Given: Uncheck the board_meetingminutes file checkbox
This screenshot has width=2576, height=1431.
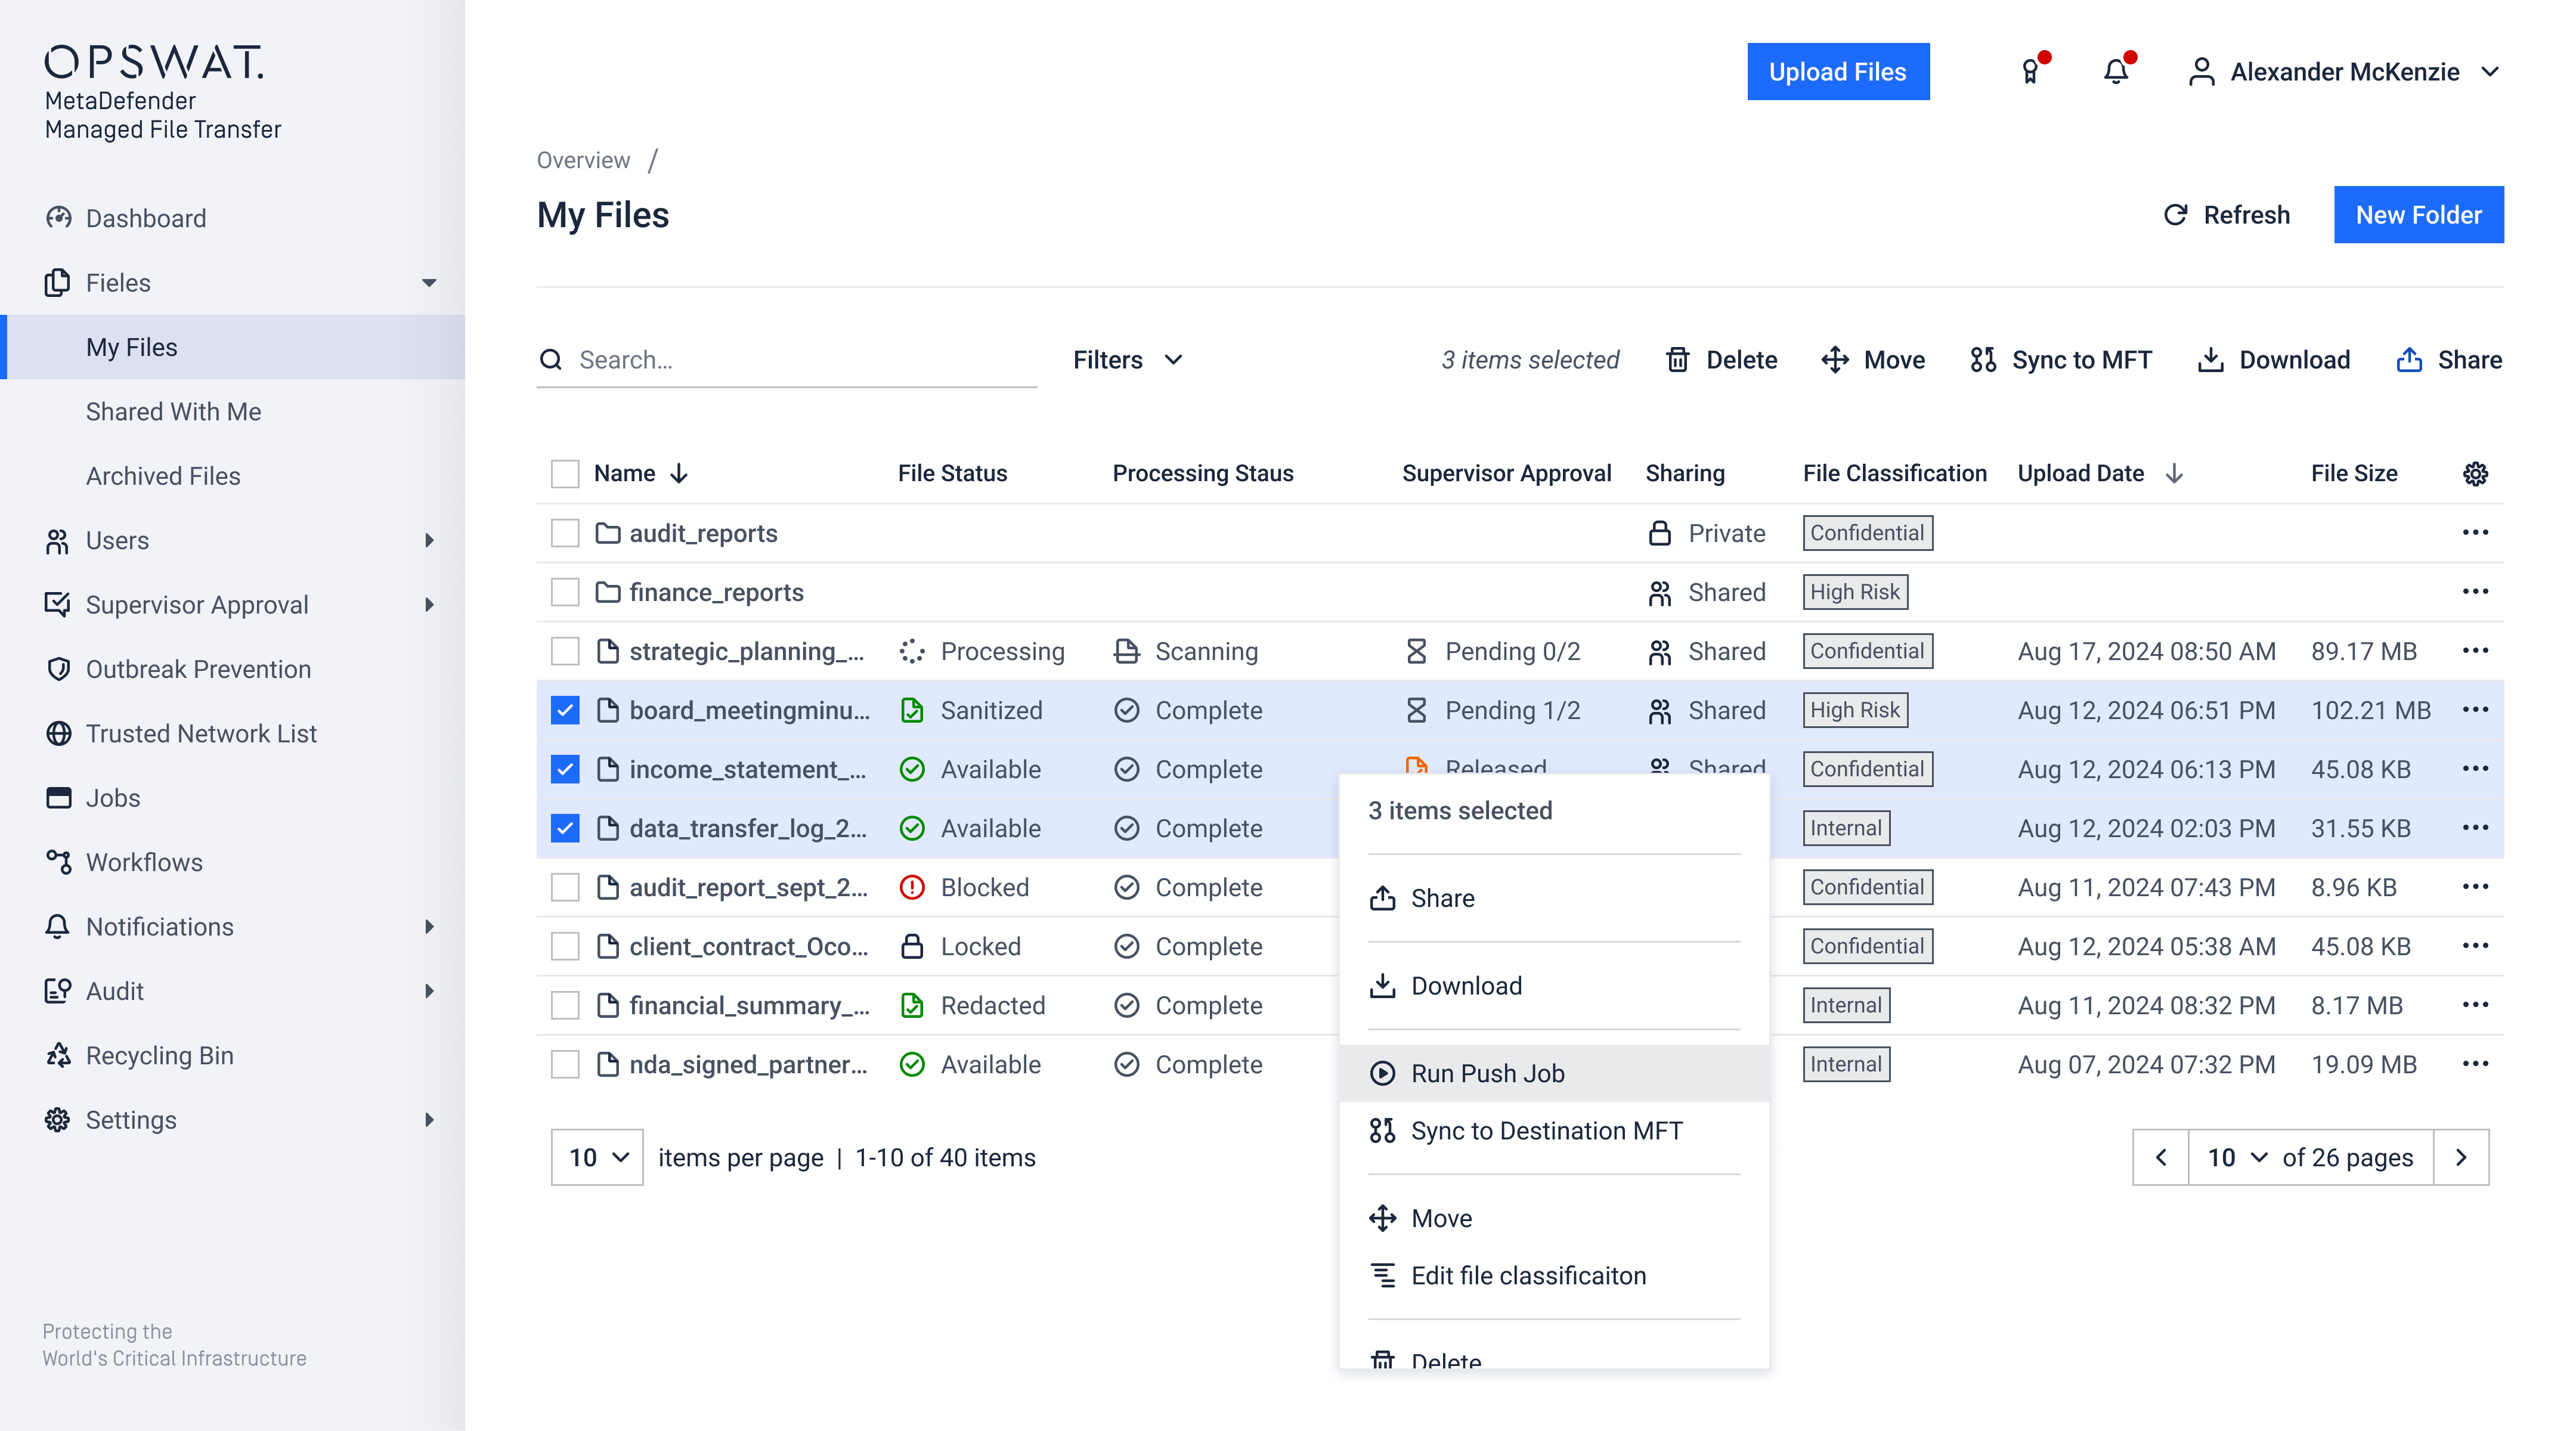Looking at the screenshot, I should (x=565, y=711).
